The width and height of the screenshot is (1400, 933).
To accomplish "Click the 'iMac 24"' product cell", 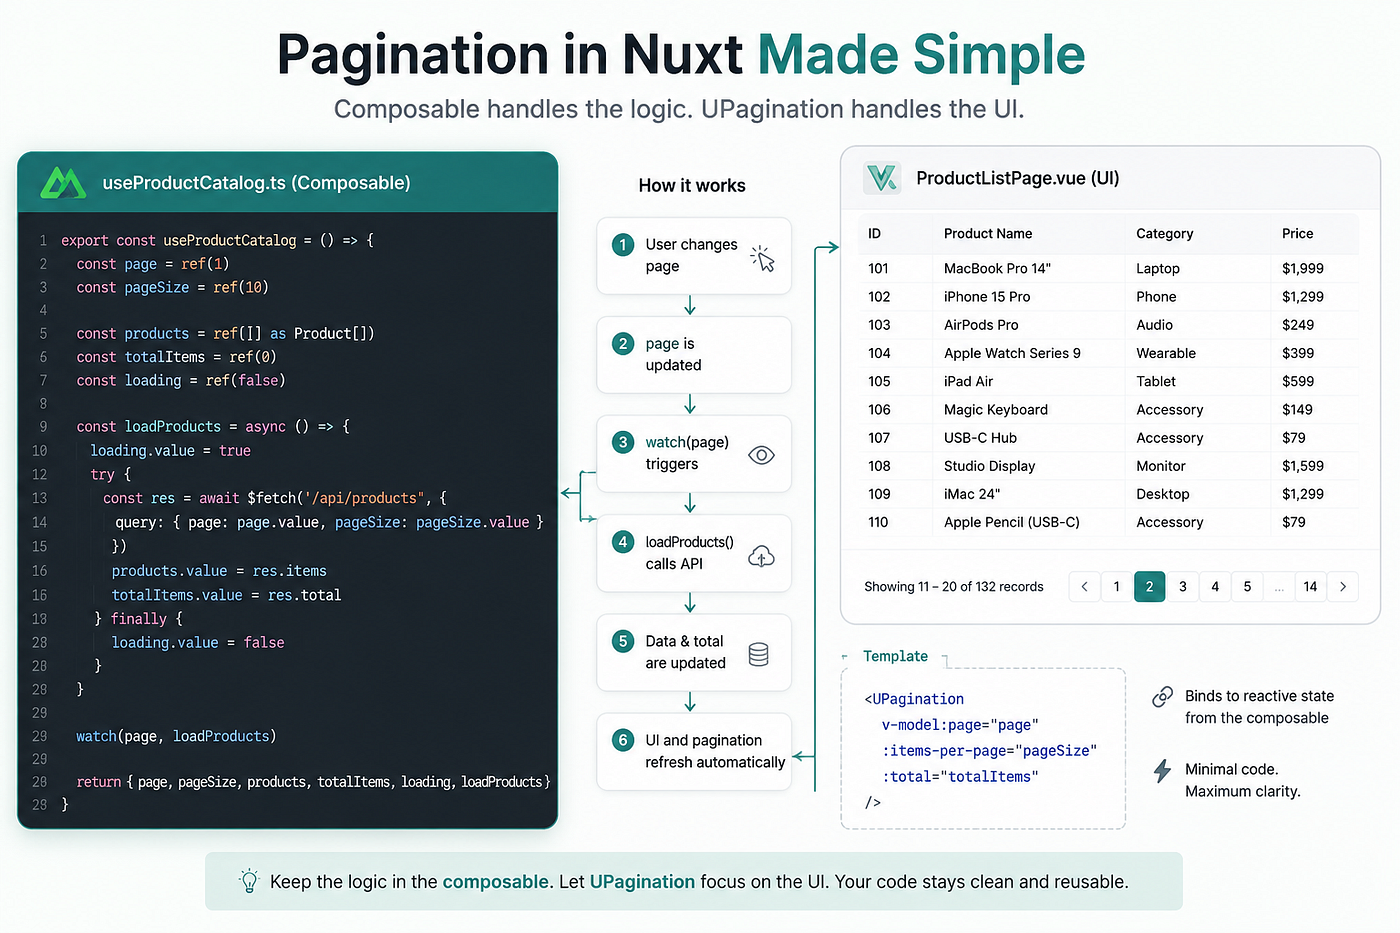I will point(972,494).
